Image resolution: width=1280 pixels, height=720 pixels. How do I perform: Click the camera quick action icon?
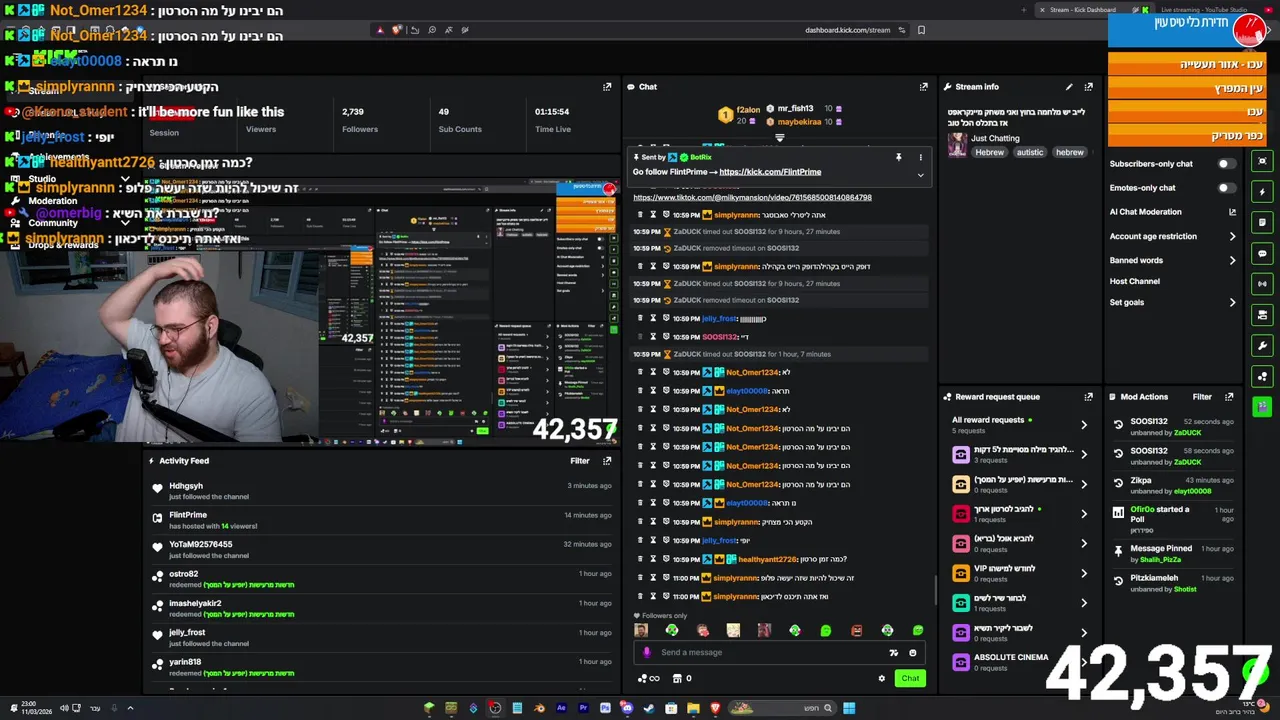pyautogui.click(x=1262, y=314)
